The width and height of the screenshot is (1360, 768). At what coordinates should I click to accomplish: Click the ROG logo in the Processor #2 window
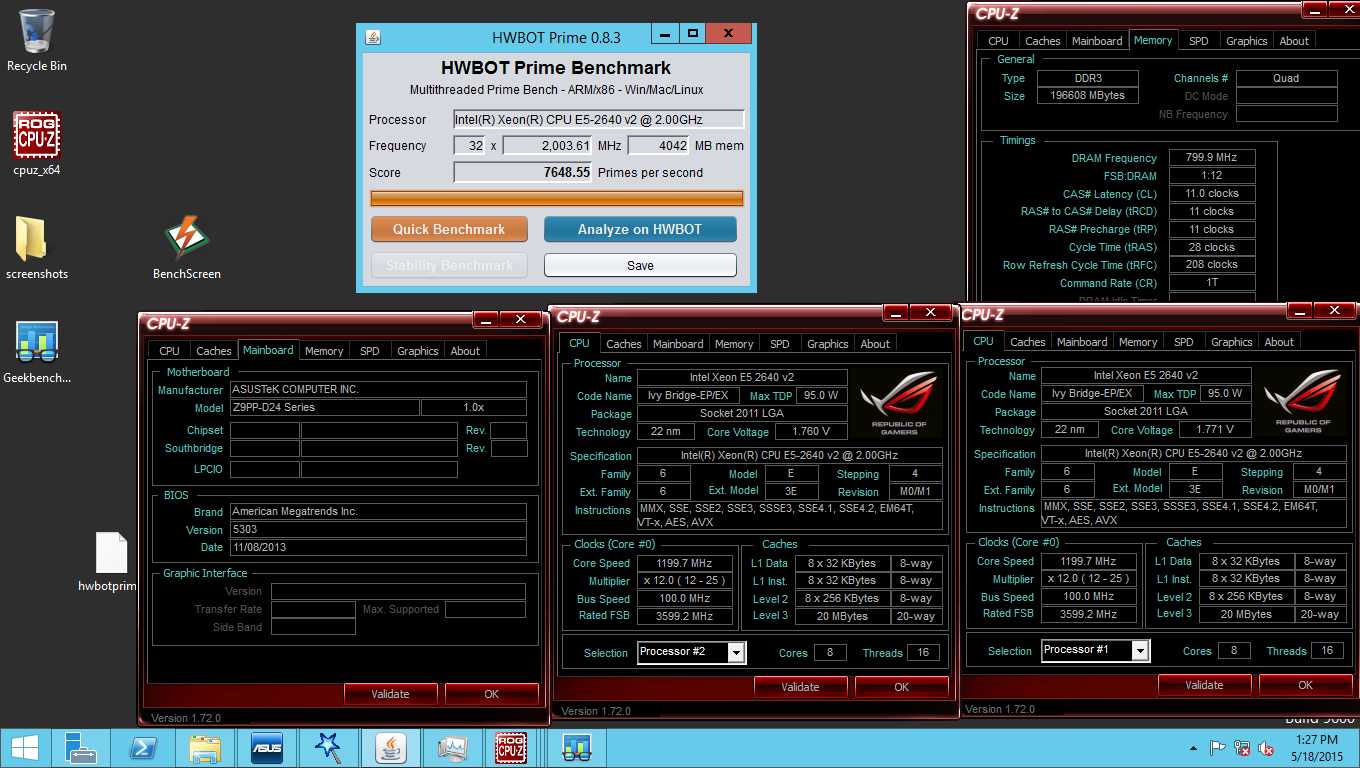click(899, 404)
